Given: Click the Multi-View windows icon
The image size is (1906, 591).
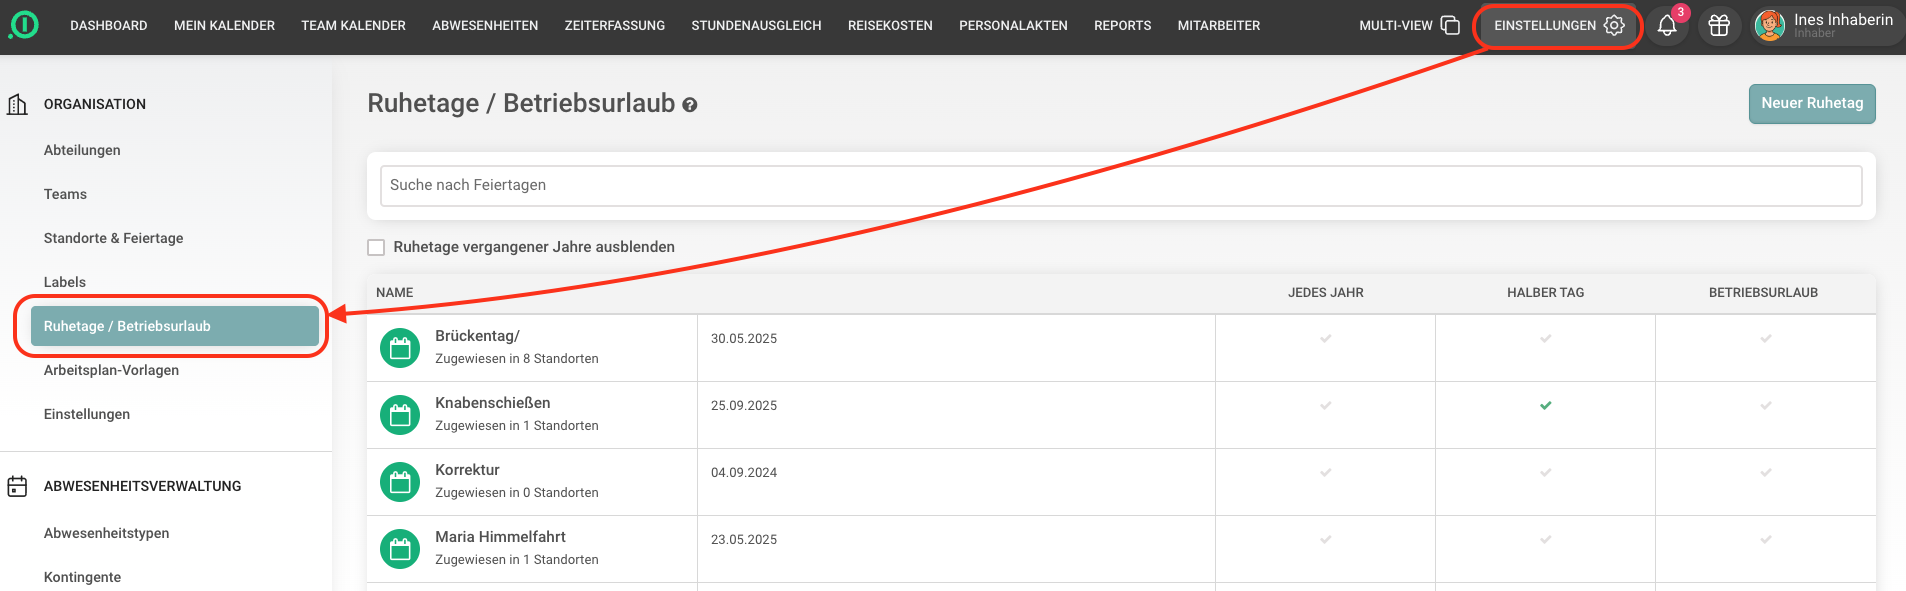Looking at the screenshot, I should pyautogui.click(x=1450, y=25).
